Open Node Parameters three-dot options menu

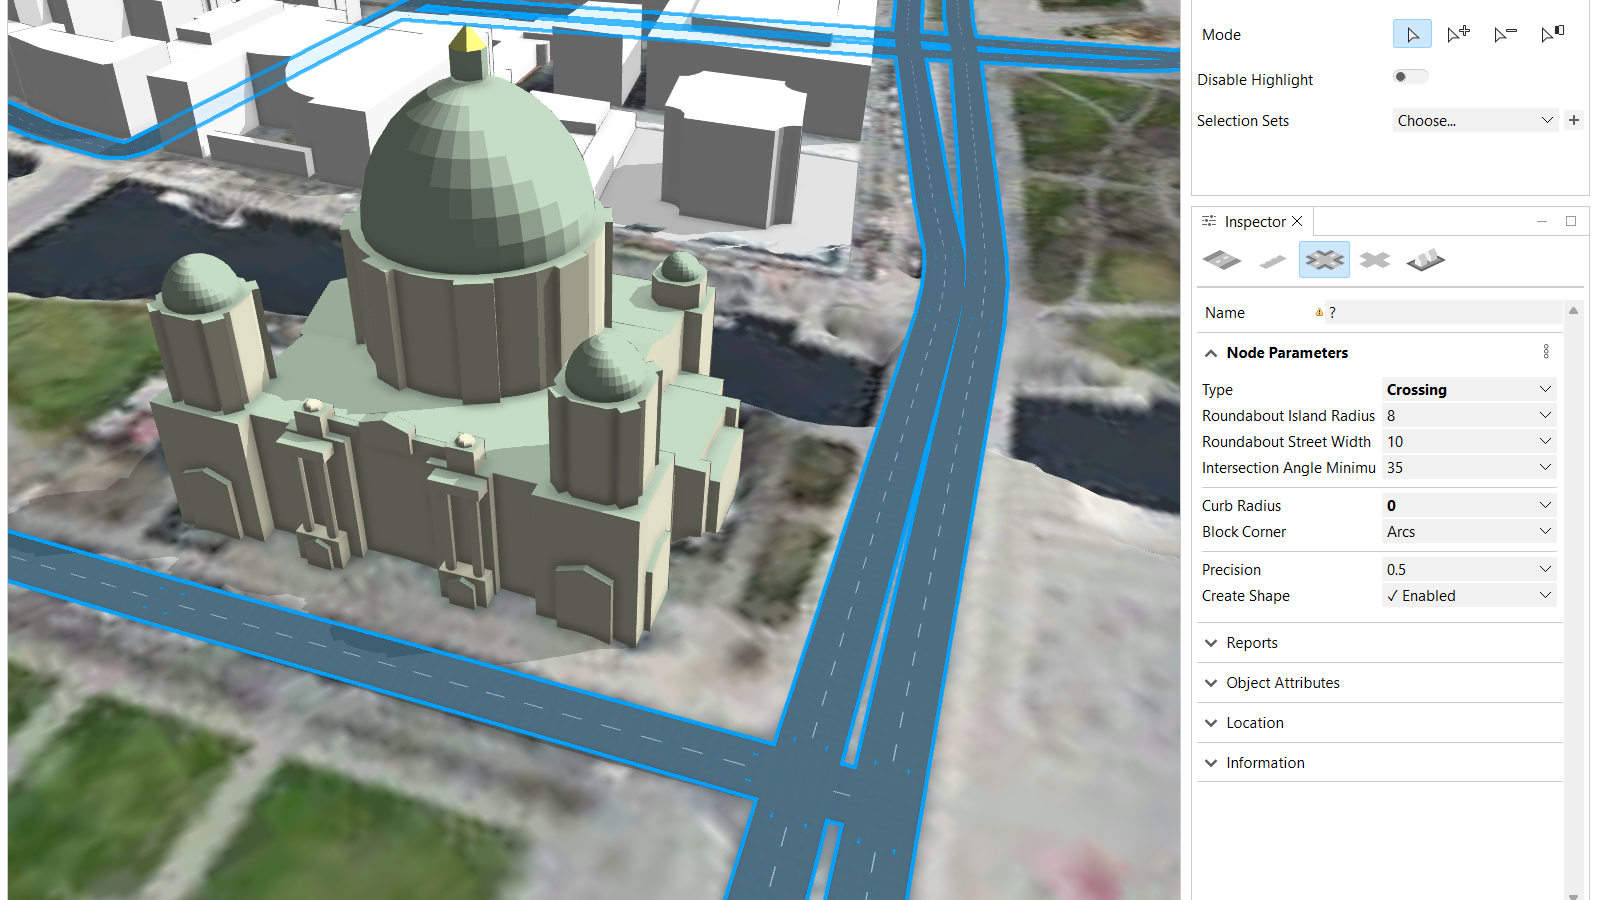[1546, 352]
